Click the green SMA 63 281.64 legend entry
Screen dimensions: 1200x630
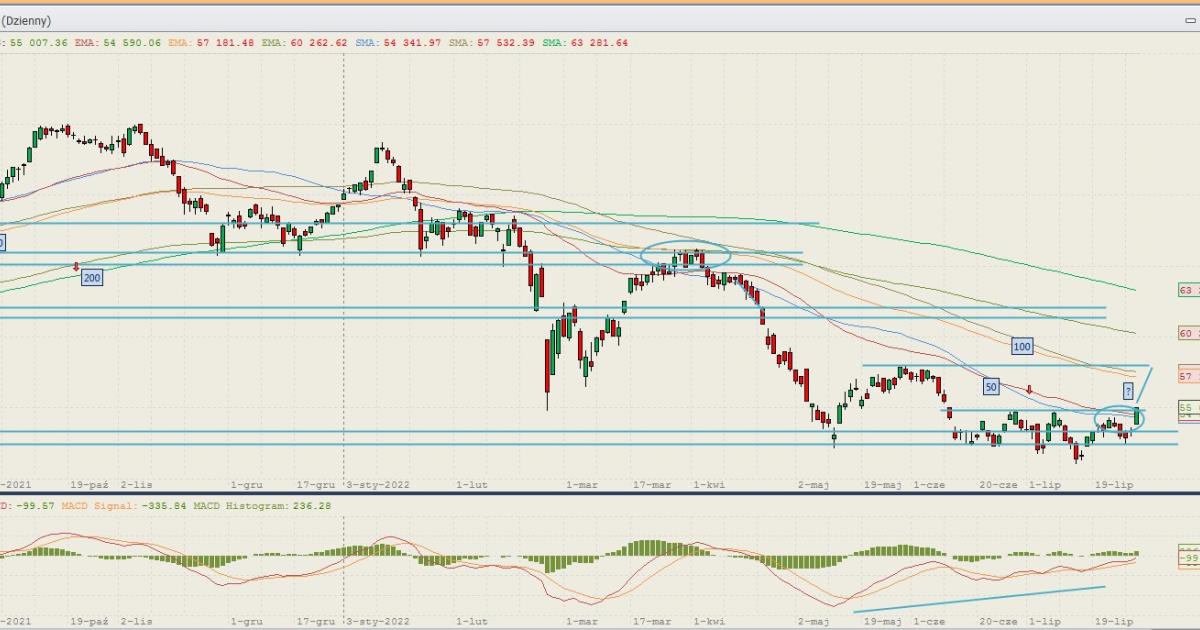[586, 43]
